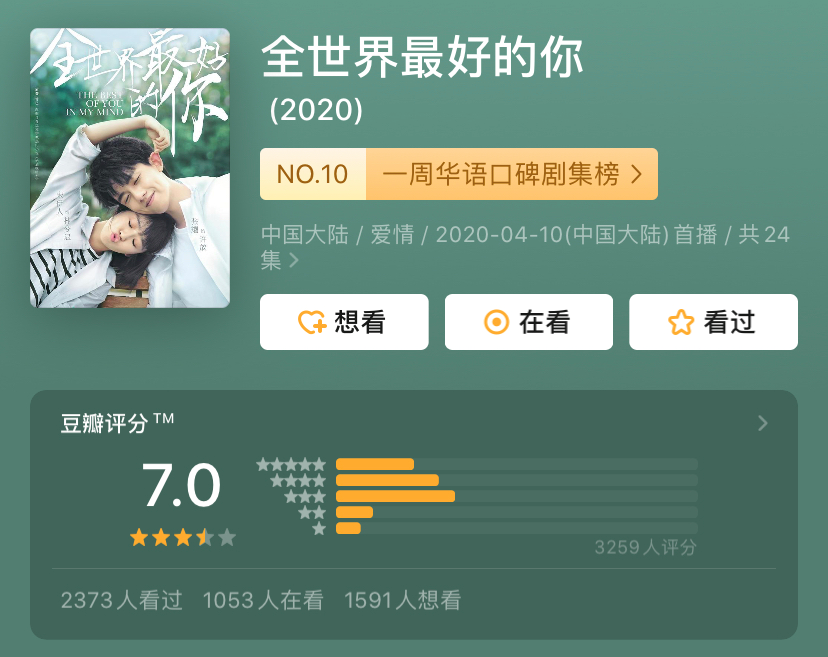Tap the NO.10 rank badge
The width and height of the screenshot is (828, 657).
(313, 174)
